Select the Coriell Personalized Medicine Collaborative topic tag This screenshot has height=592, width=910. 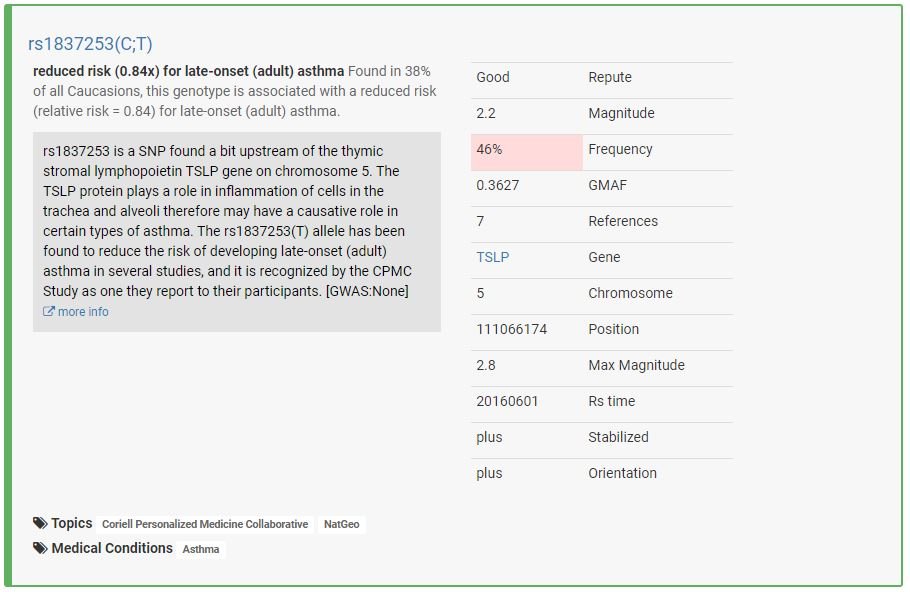[205, 524]
